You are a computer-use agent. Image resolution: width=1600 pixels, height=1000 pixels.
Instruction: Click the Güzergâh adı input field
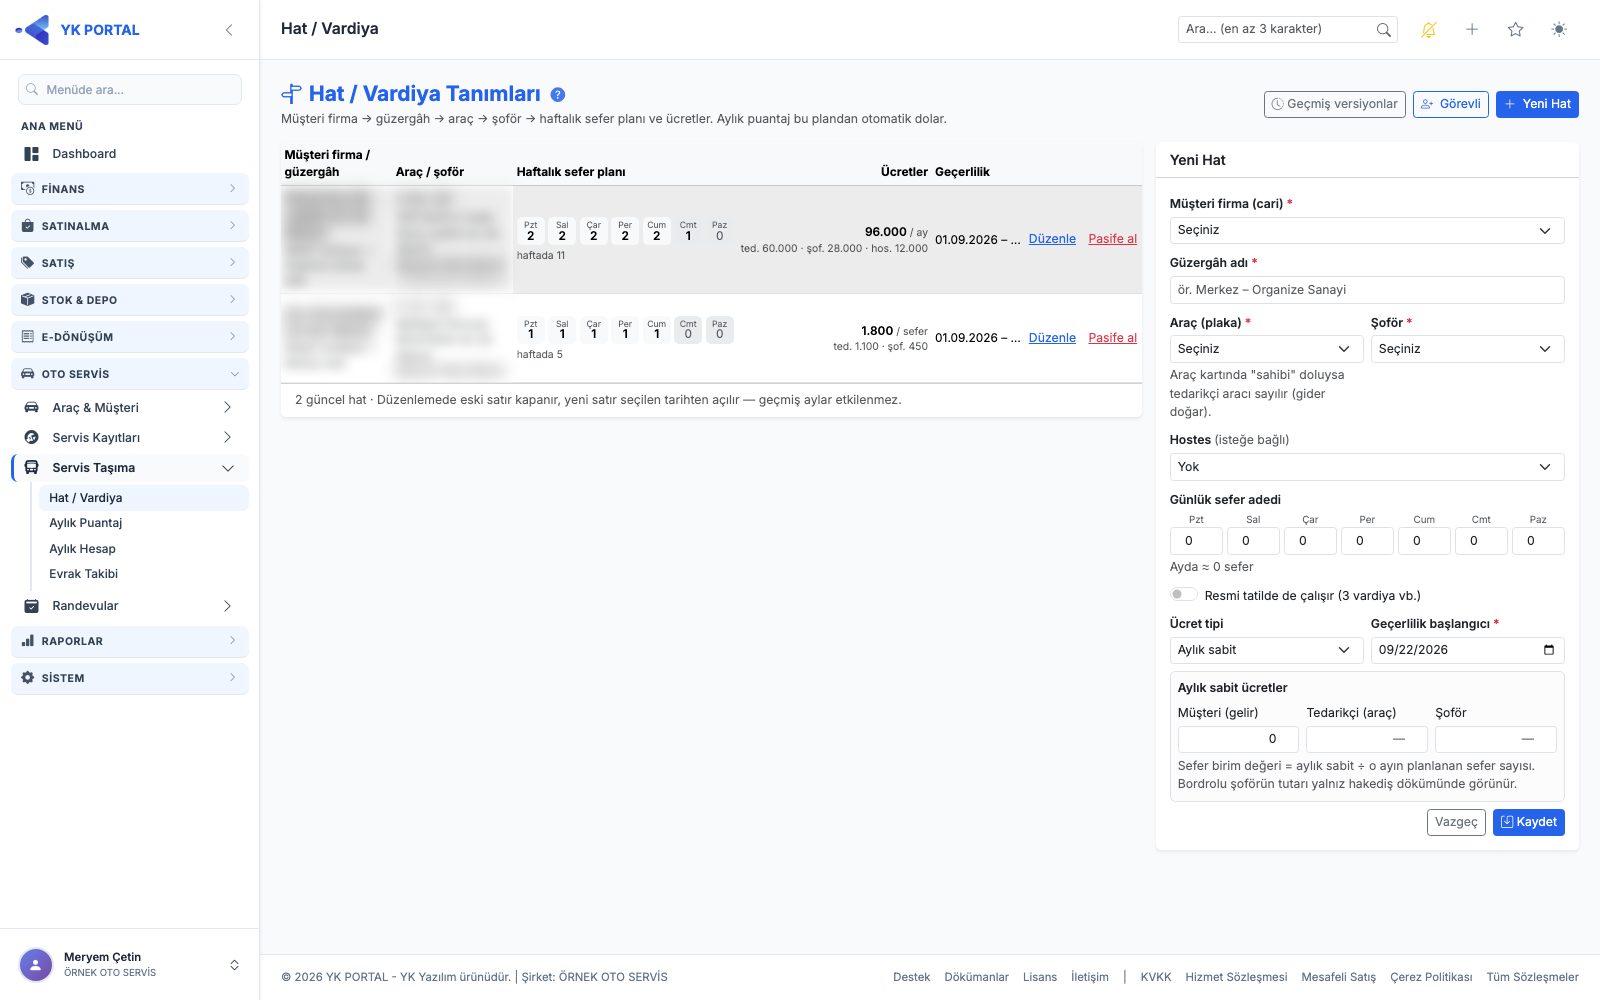1367,290
